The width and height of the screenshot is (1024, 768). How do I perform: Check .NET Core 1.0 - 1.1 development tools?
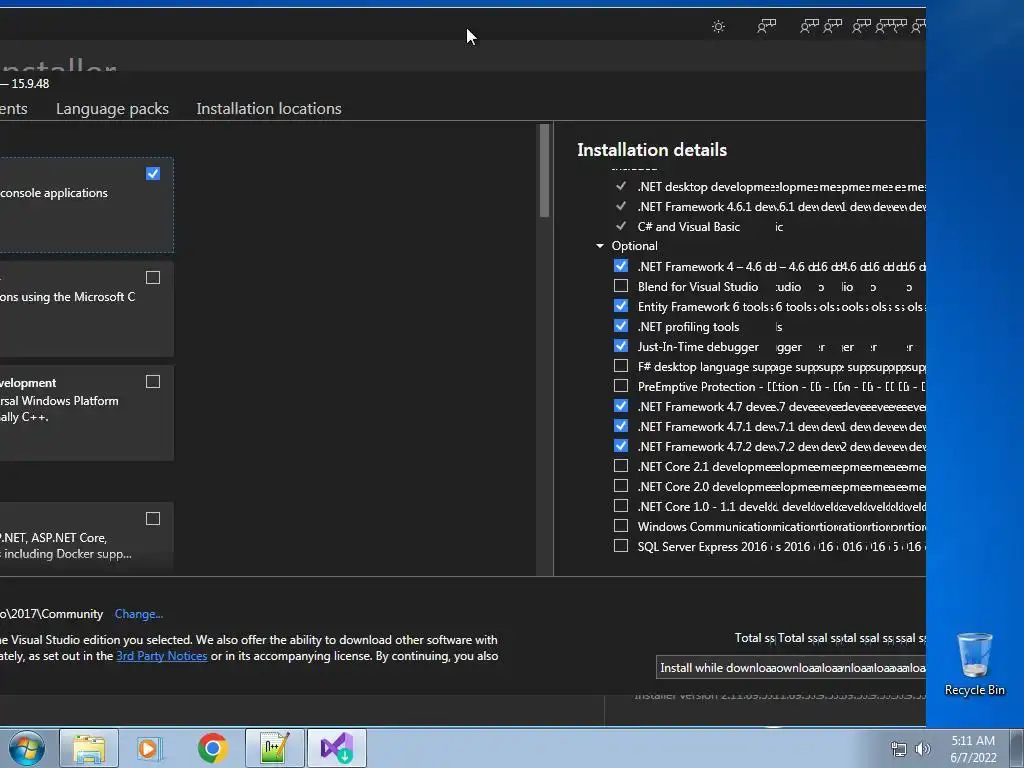pyautogui.click(x=621, y=506)
